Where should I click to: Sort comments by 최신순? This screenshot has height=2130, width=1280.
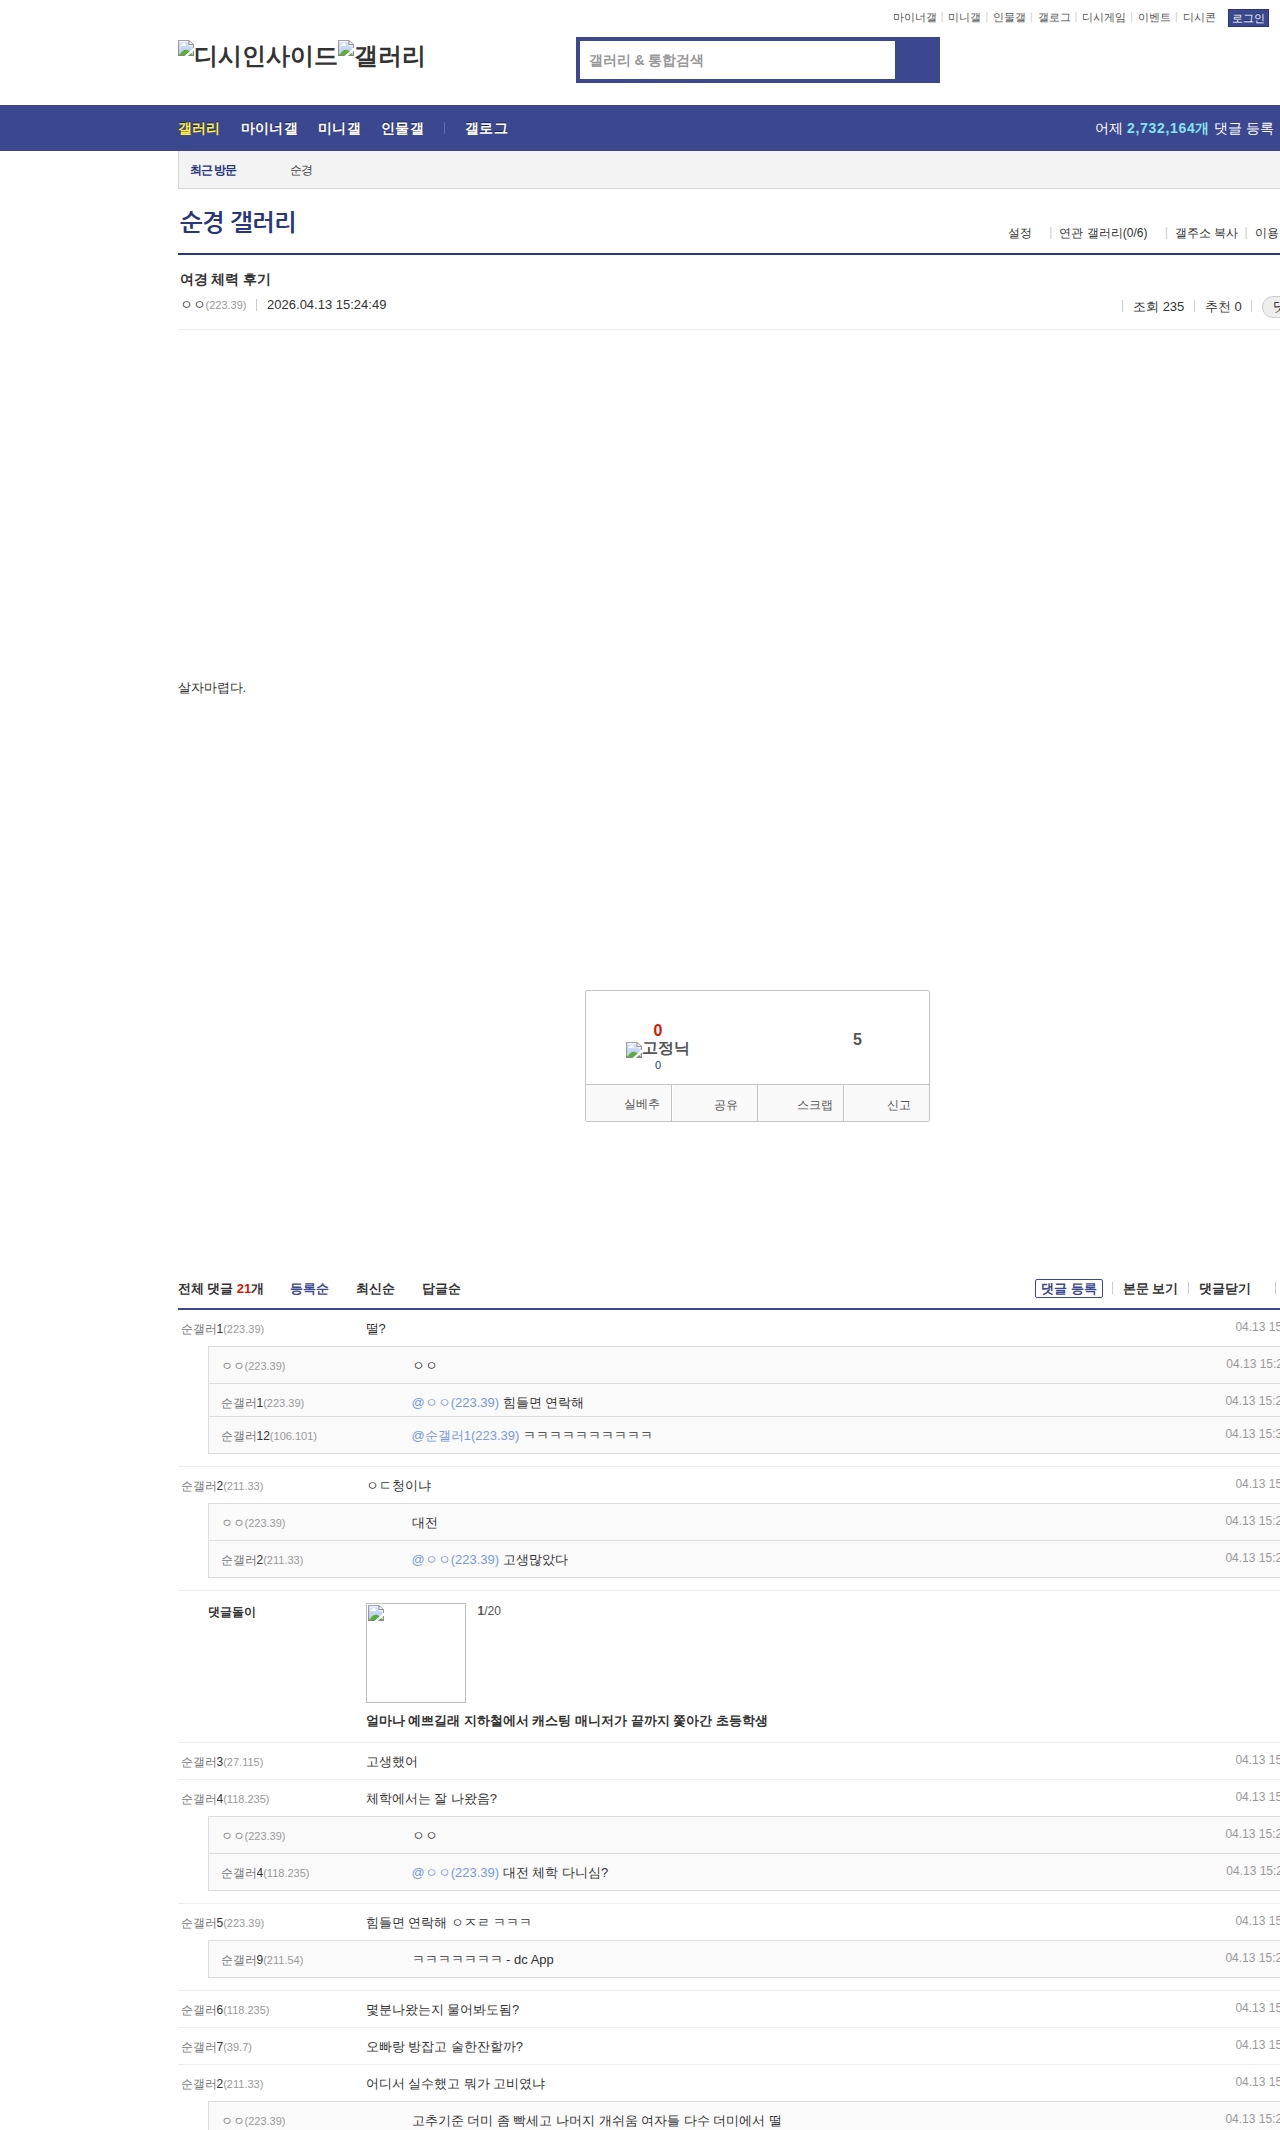click(375, 1289)
